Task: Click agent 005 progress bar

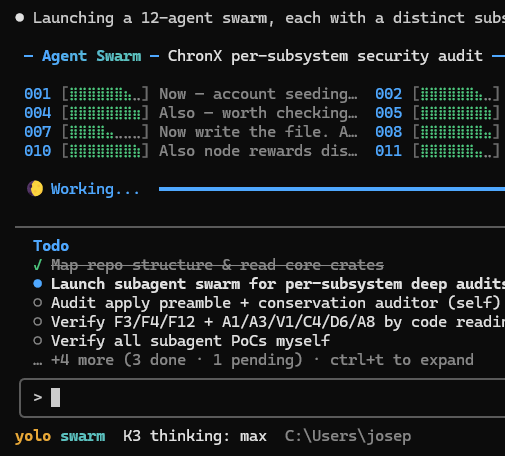Action: point(456,113)
